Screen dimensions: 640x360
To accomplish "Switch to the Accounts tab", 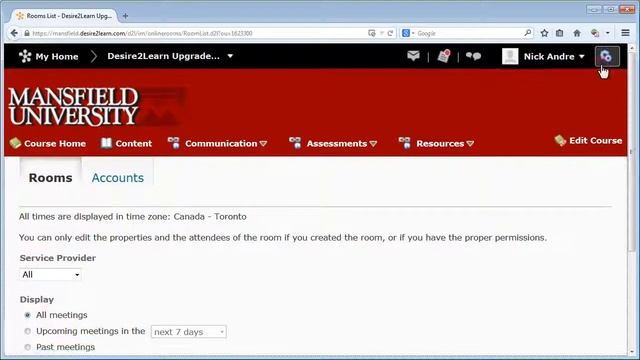I will point(118,178).
